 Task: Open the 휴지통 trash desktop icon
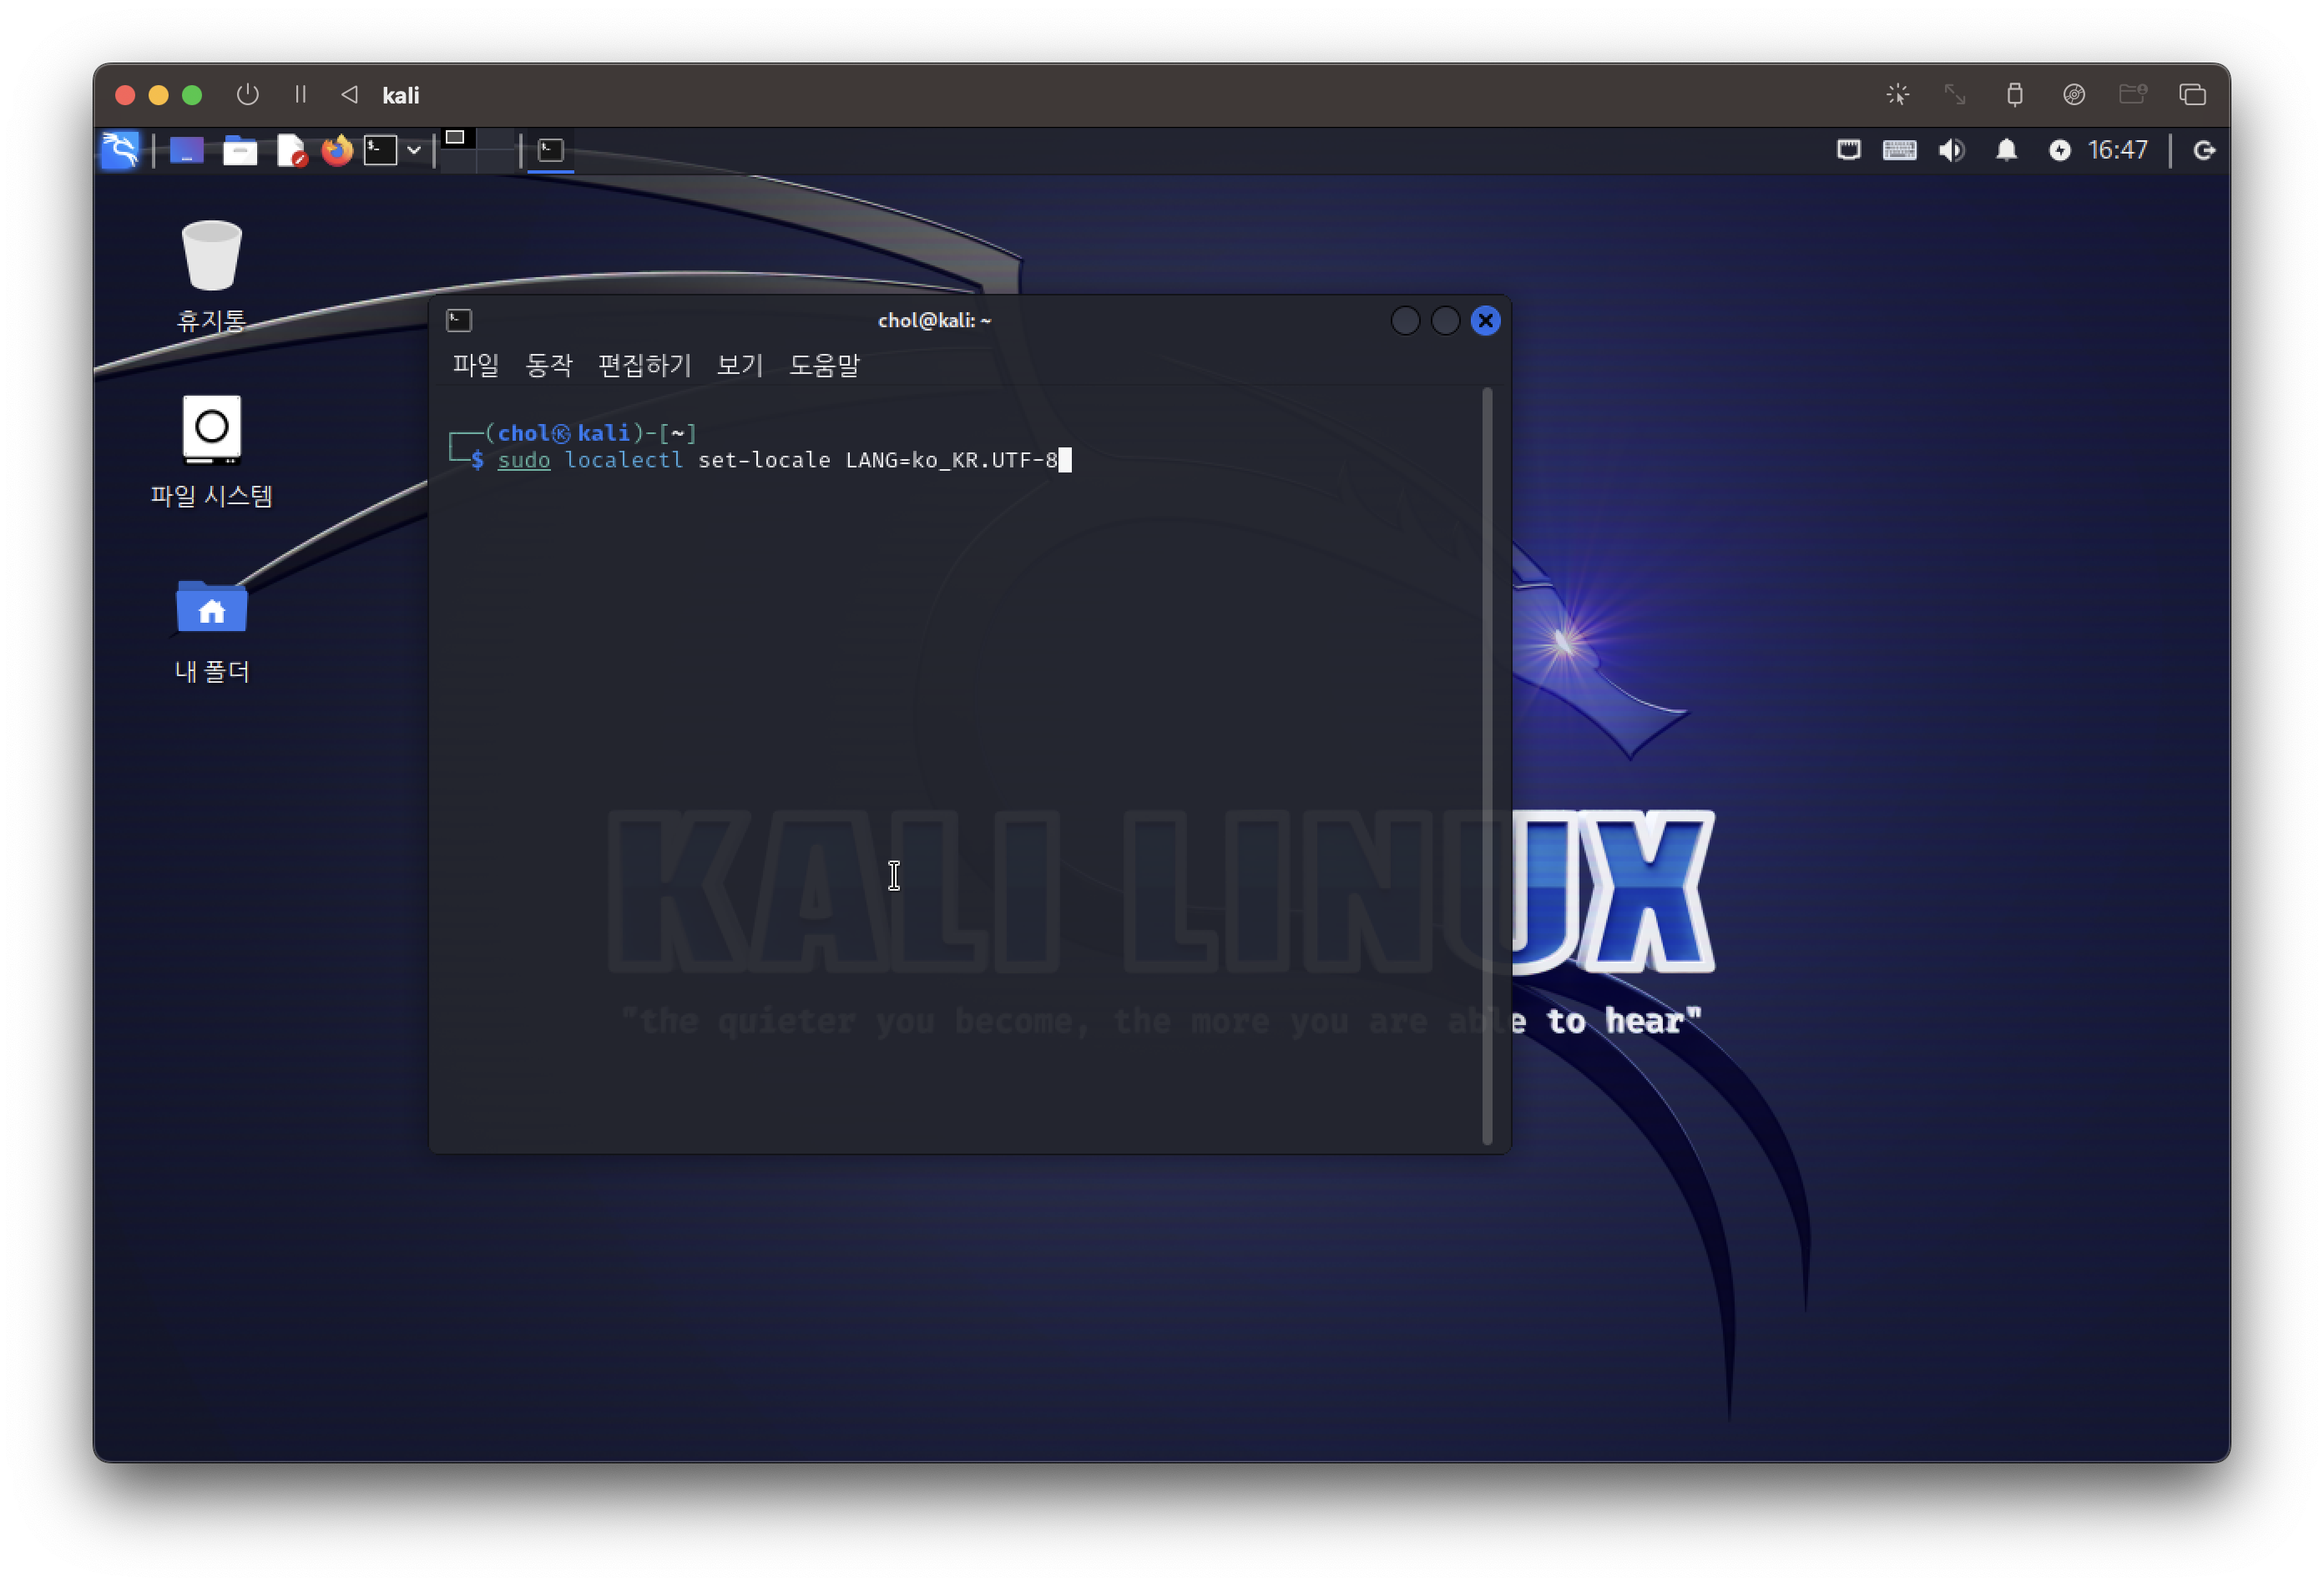point(211,277)
